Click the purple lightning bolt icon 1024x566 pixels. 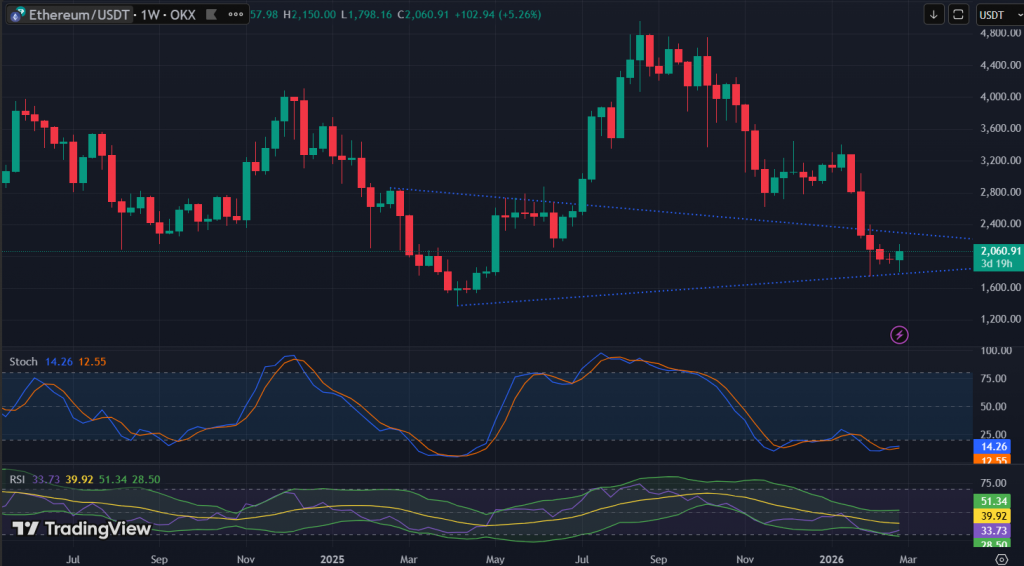pos(899,335)
